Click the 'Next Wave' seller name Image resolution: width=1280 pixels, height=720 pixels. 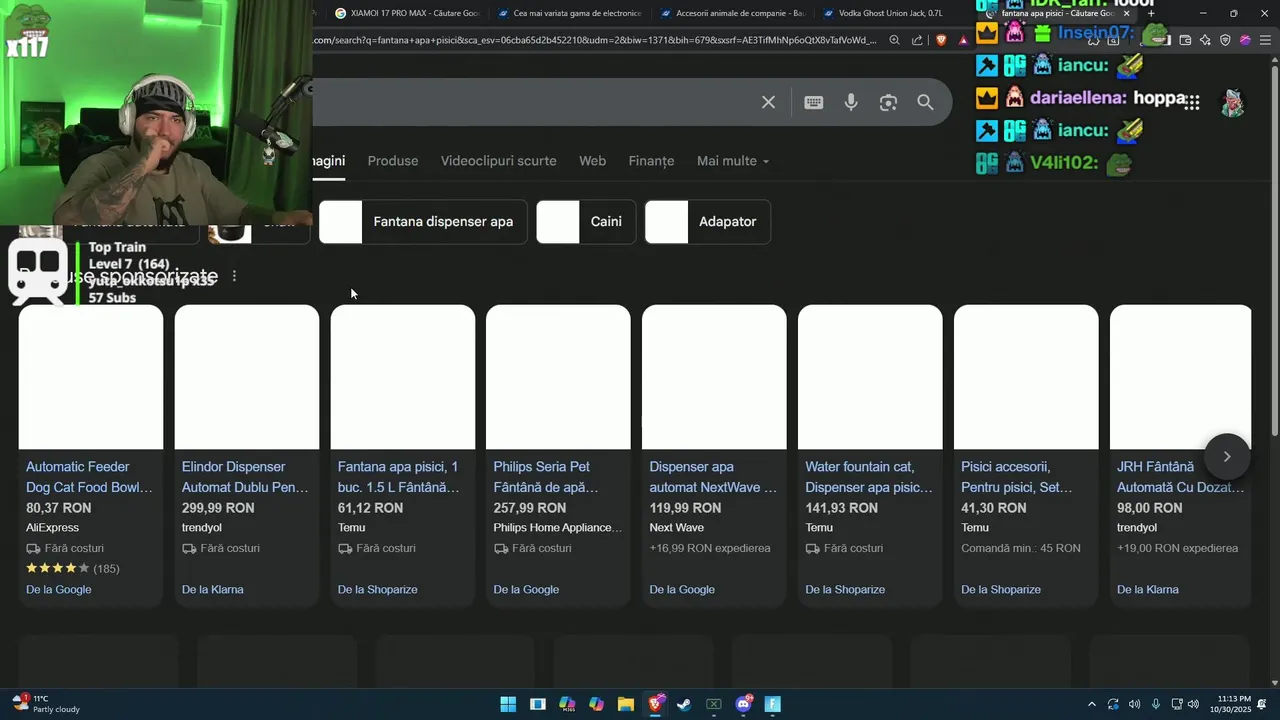677,528
